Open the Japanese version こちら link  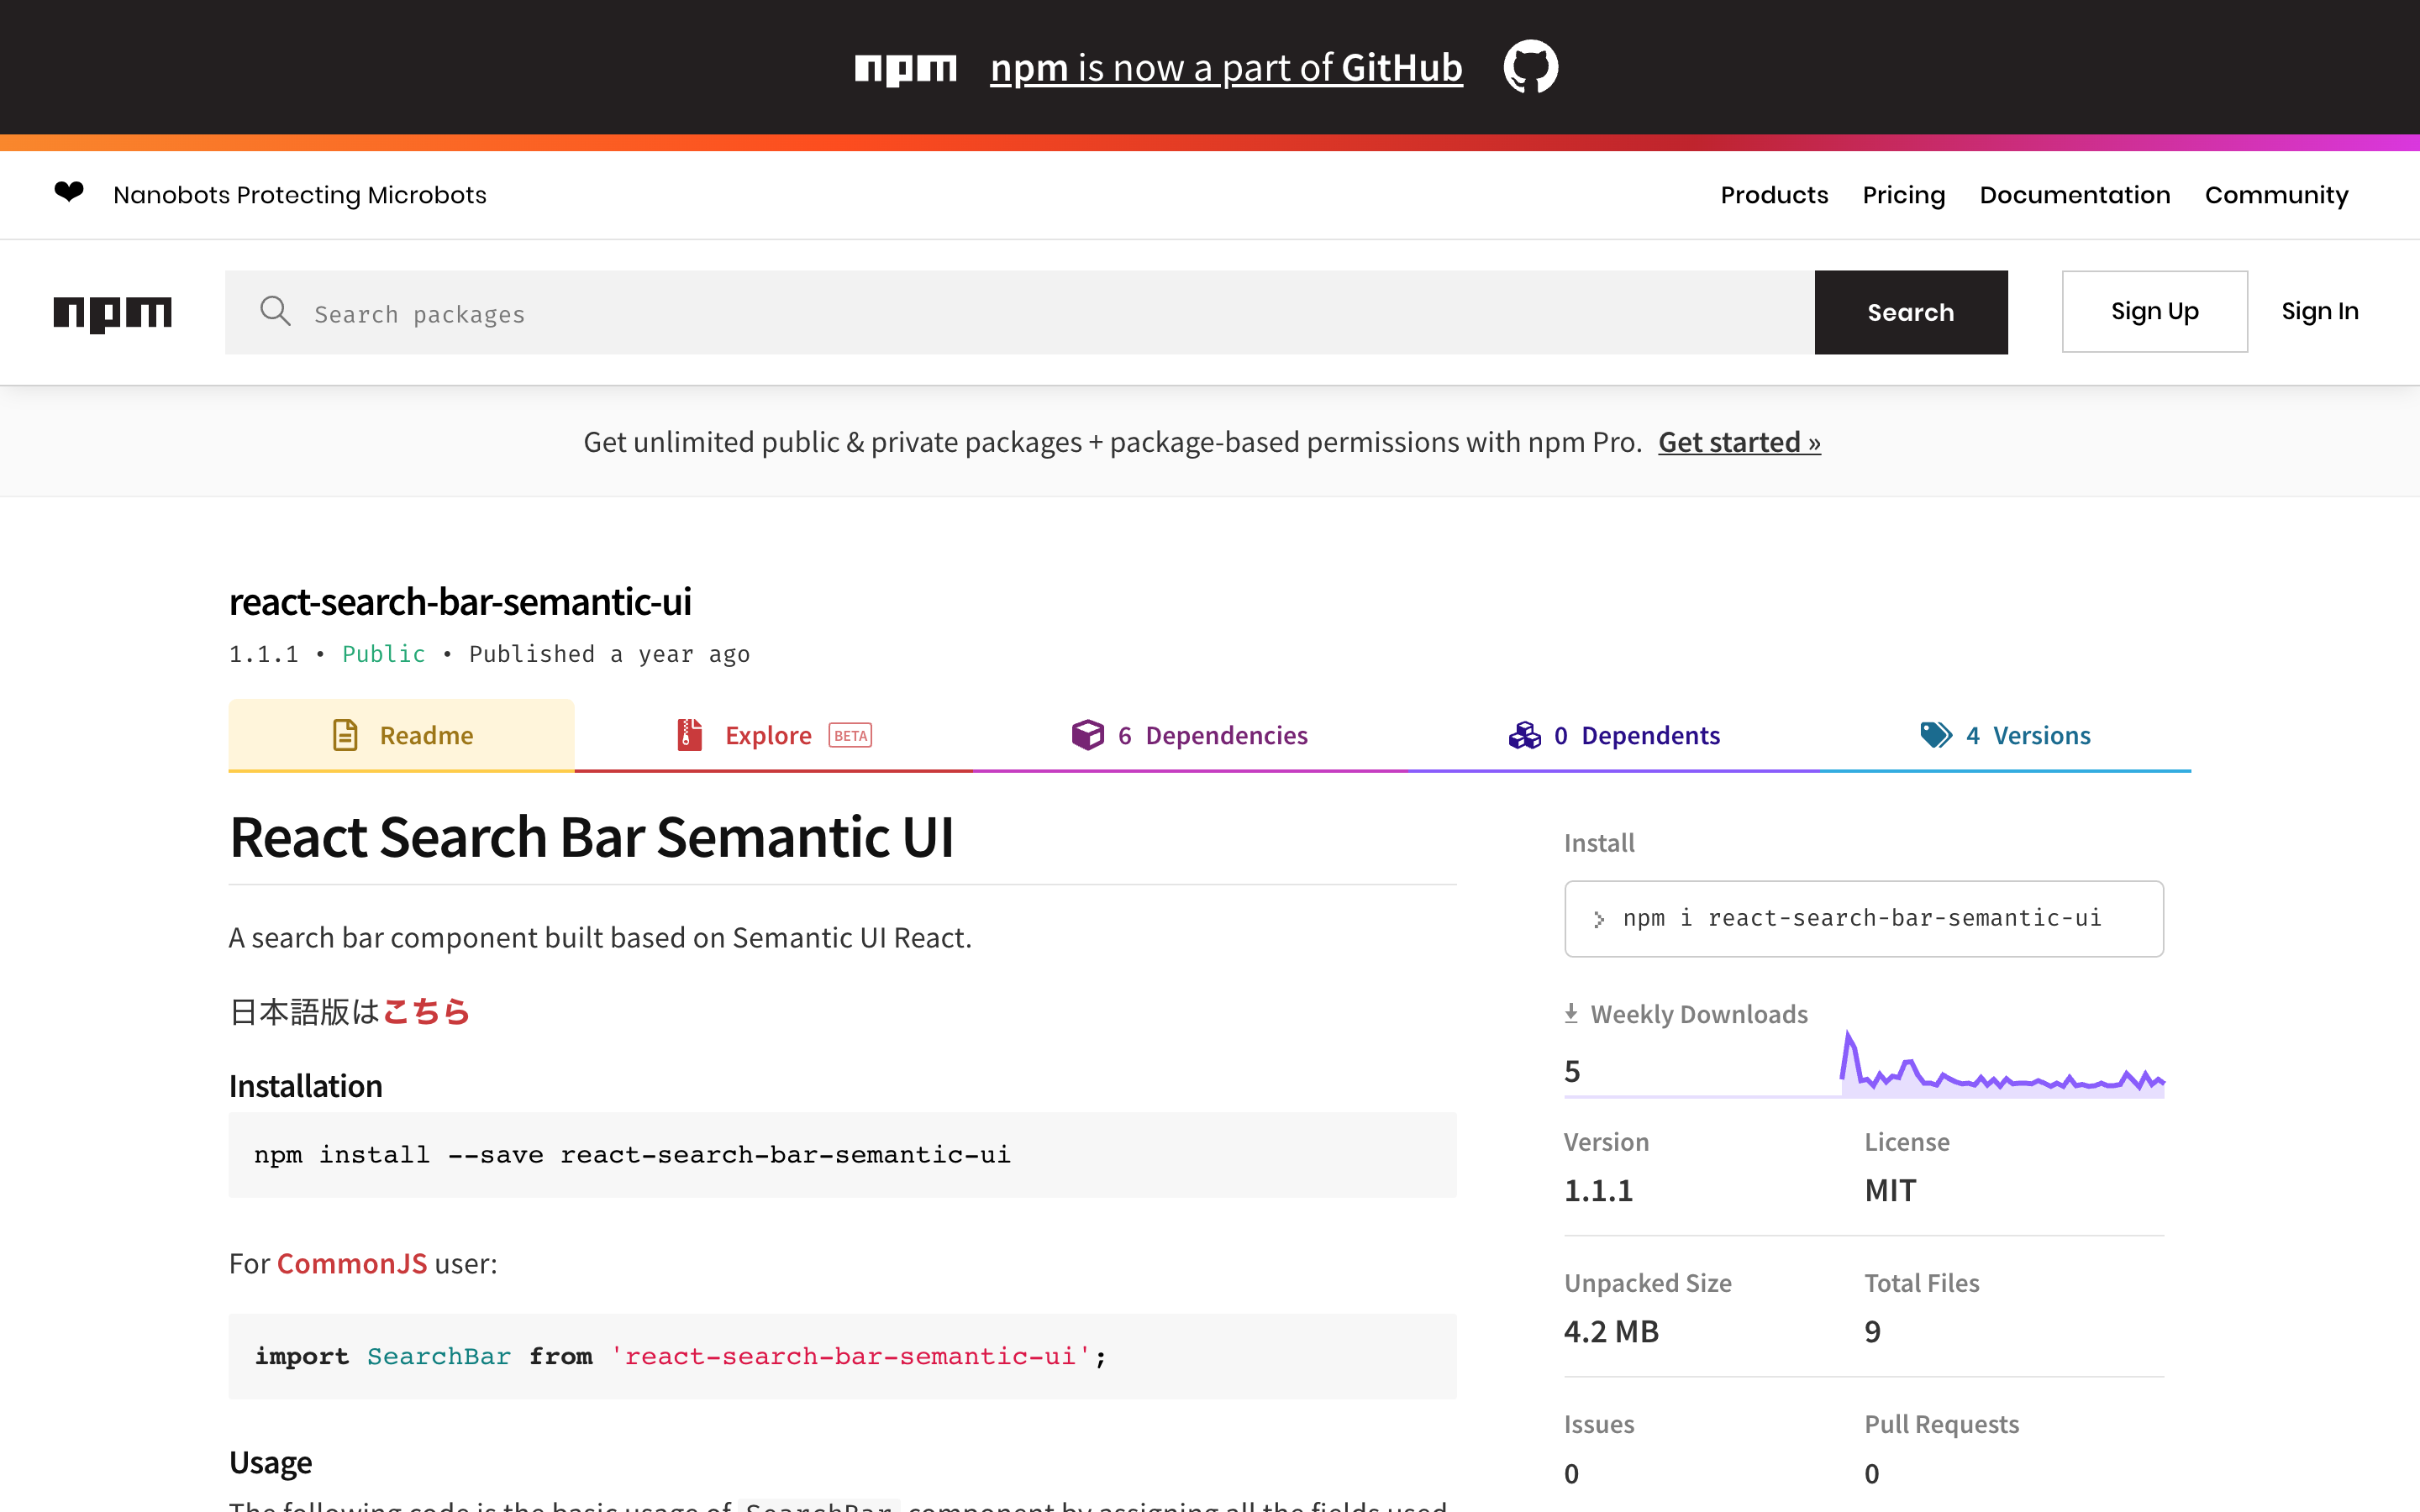426,1011
